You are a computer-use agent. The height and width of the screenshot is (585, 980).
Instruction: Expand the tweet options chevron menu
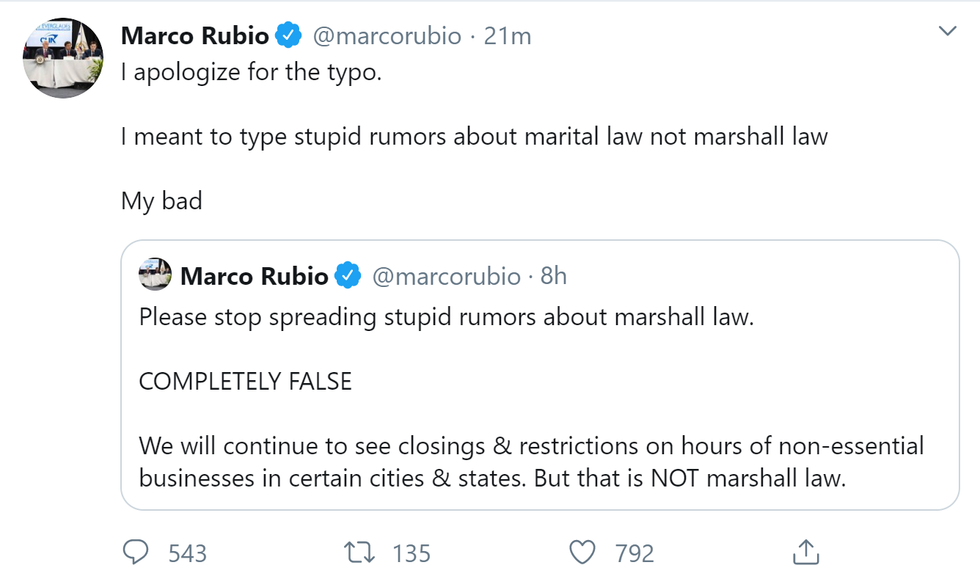click(947, 33)
